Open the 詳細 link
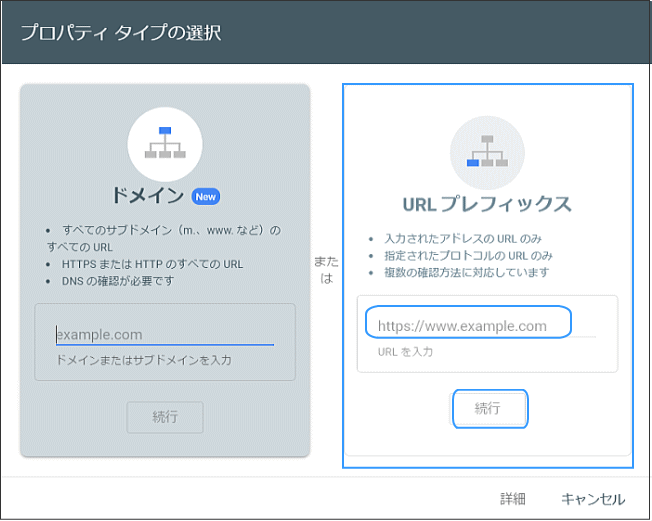 512,499
